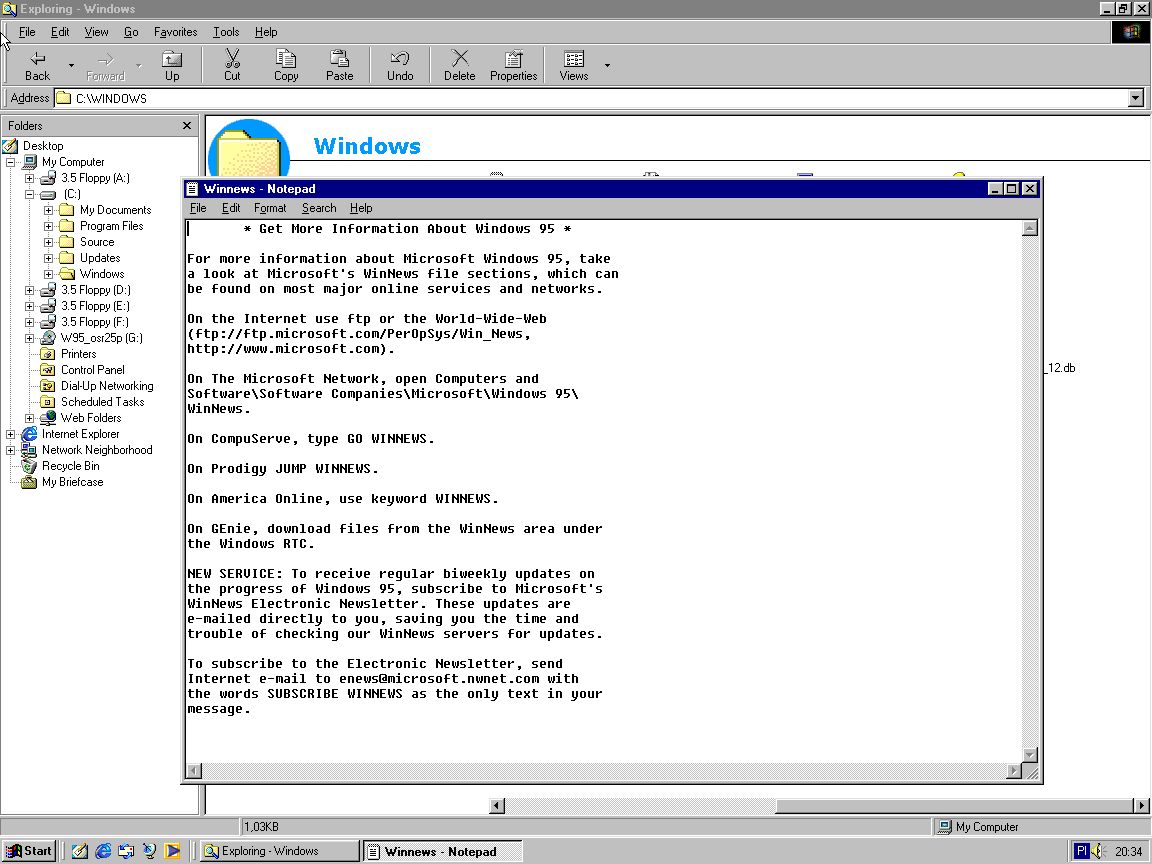
Task: Click the Pl keyboard language indicator
Action: pos(1081,851)
